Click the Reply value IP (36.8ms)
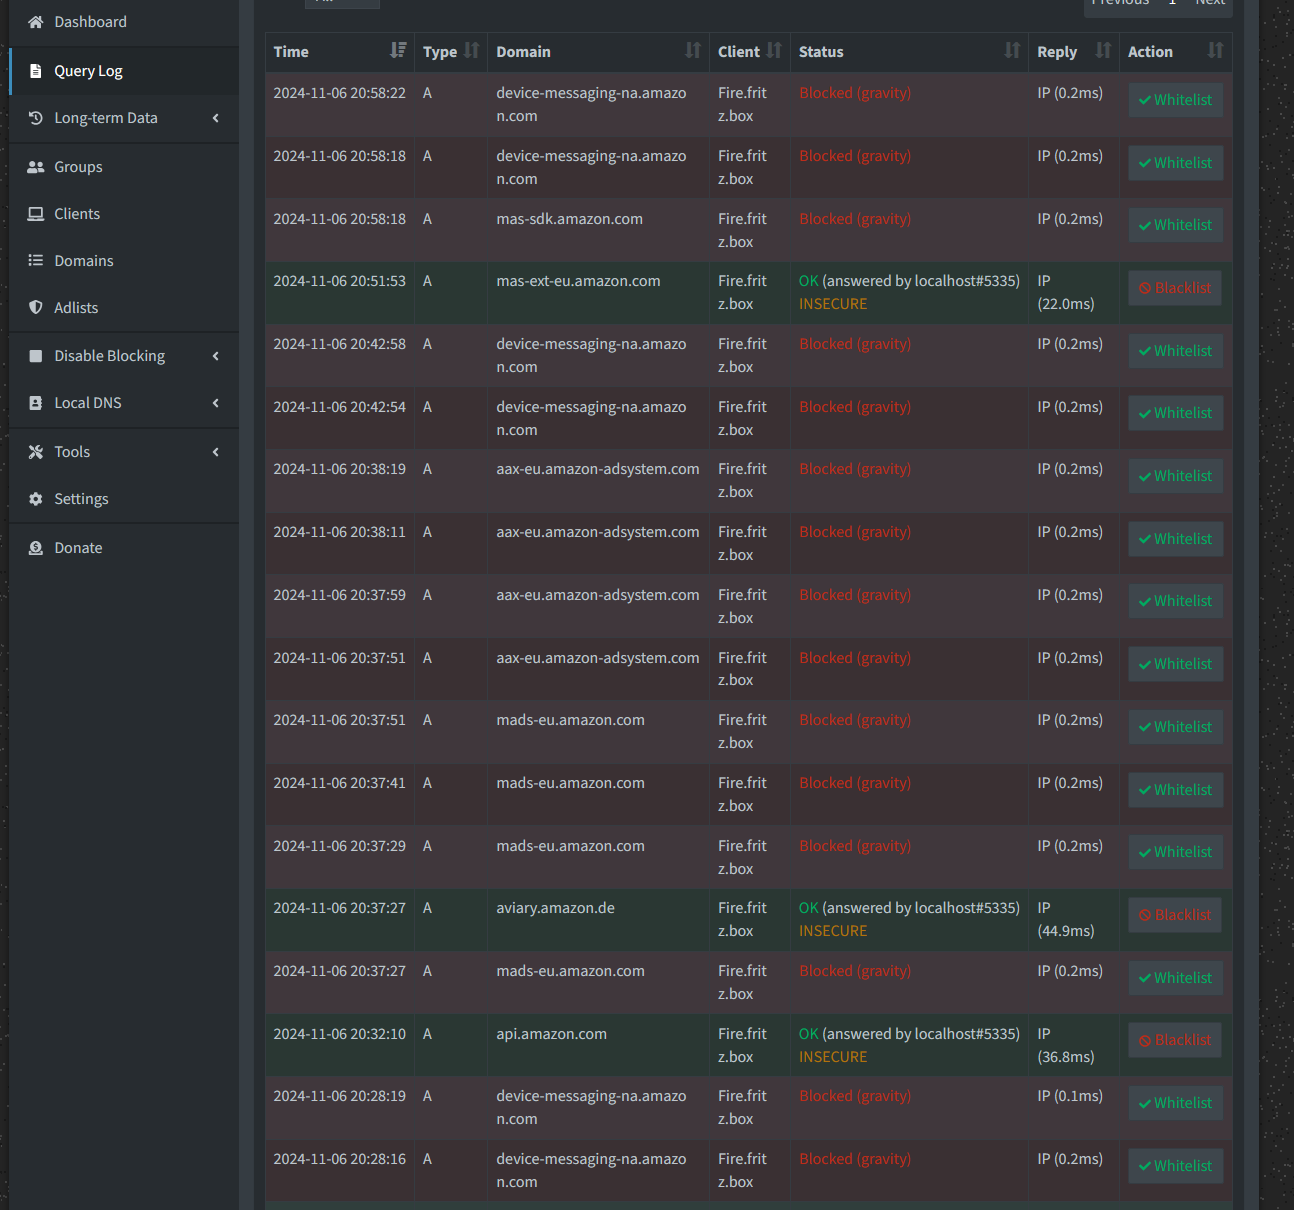The width and height of the screenshot is (1294, 1210). coord(1066,1045)
